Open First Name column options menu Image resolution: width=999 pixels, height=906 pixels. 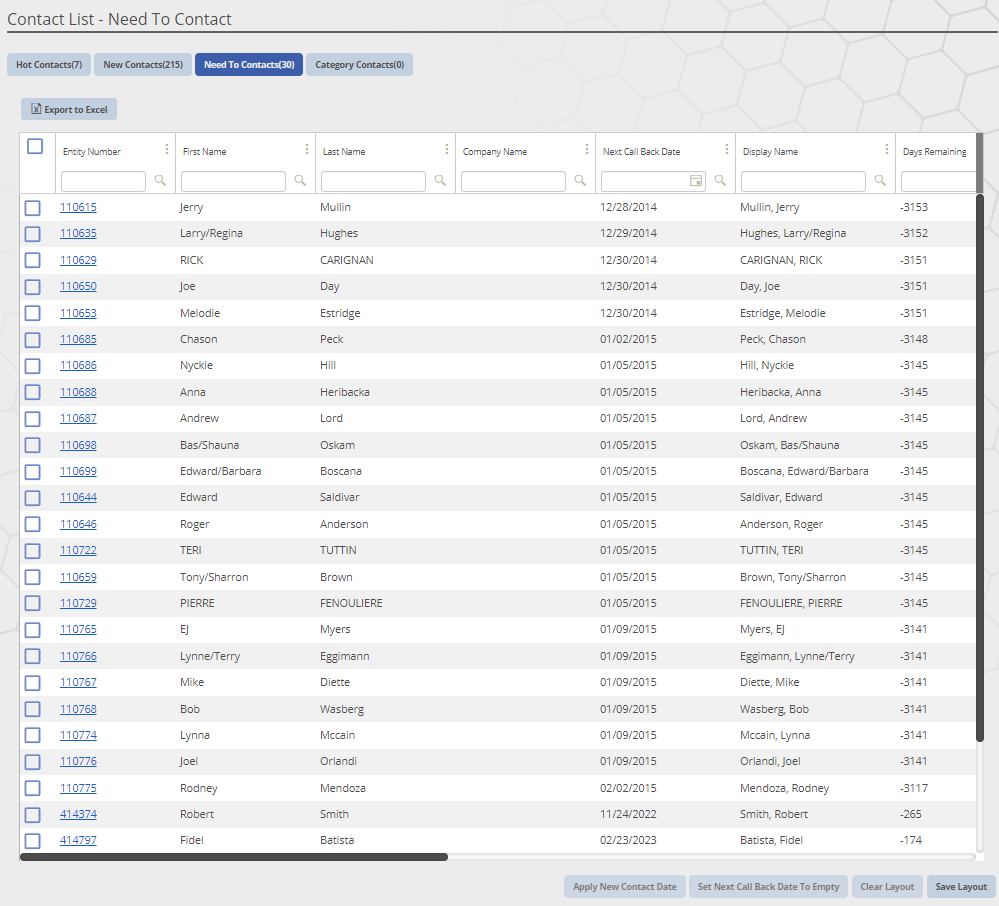click(x=307, y=149)
